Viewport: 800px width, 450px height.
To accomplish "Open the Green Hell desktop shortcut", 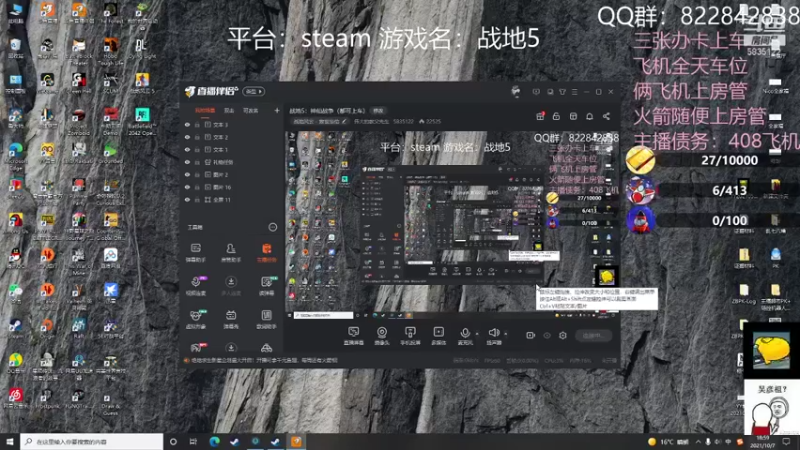I will coord(79,84).
